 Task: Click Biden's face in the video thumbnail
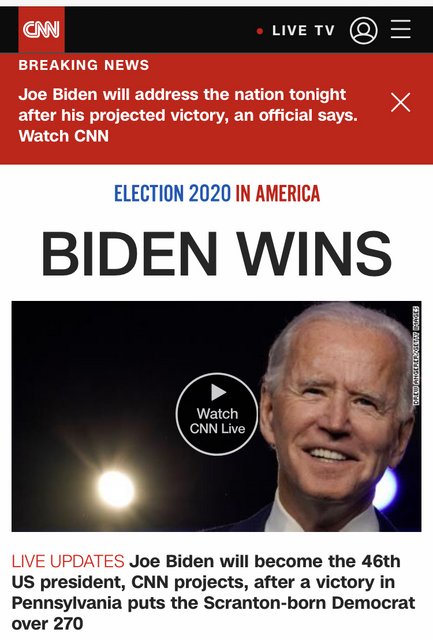click(337, 414)
